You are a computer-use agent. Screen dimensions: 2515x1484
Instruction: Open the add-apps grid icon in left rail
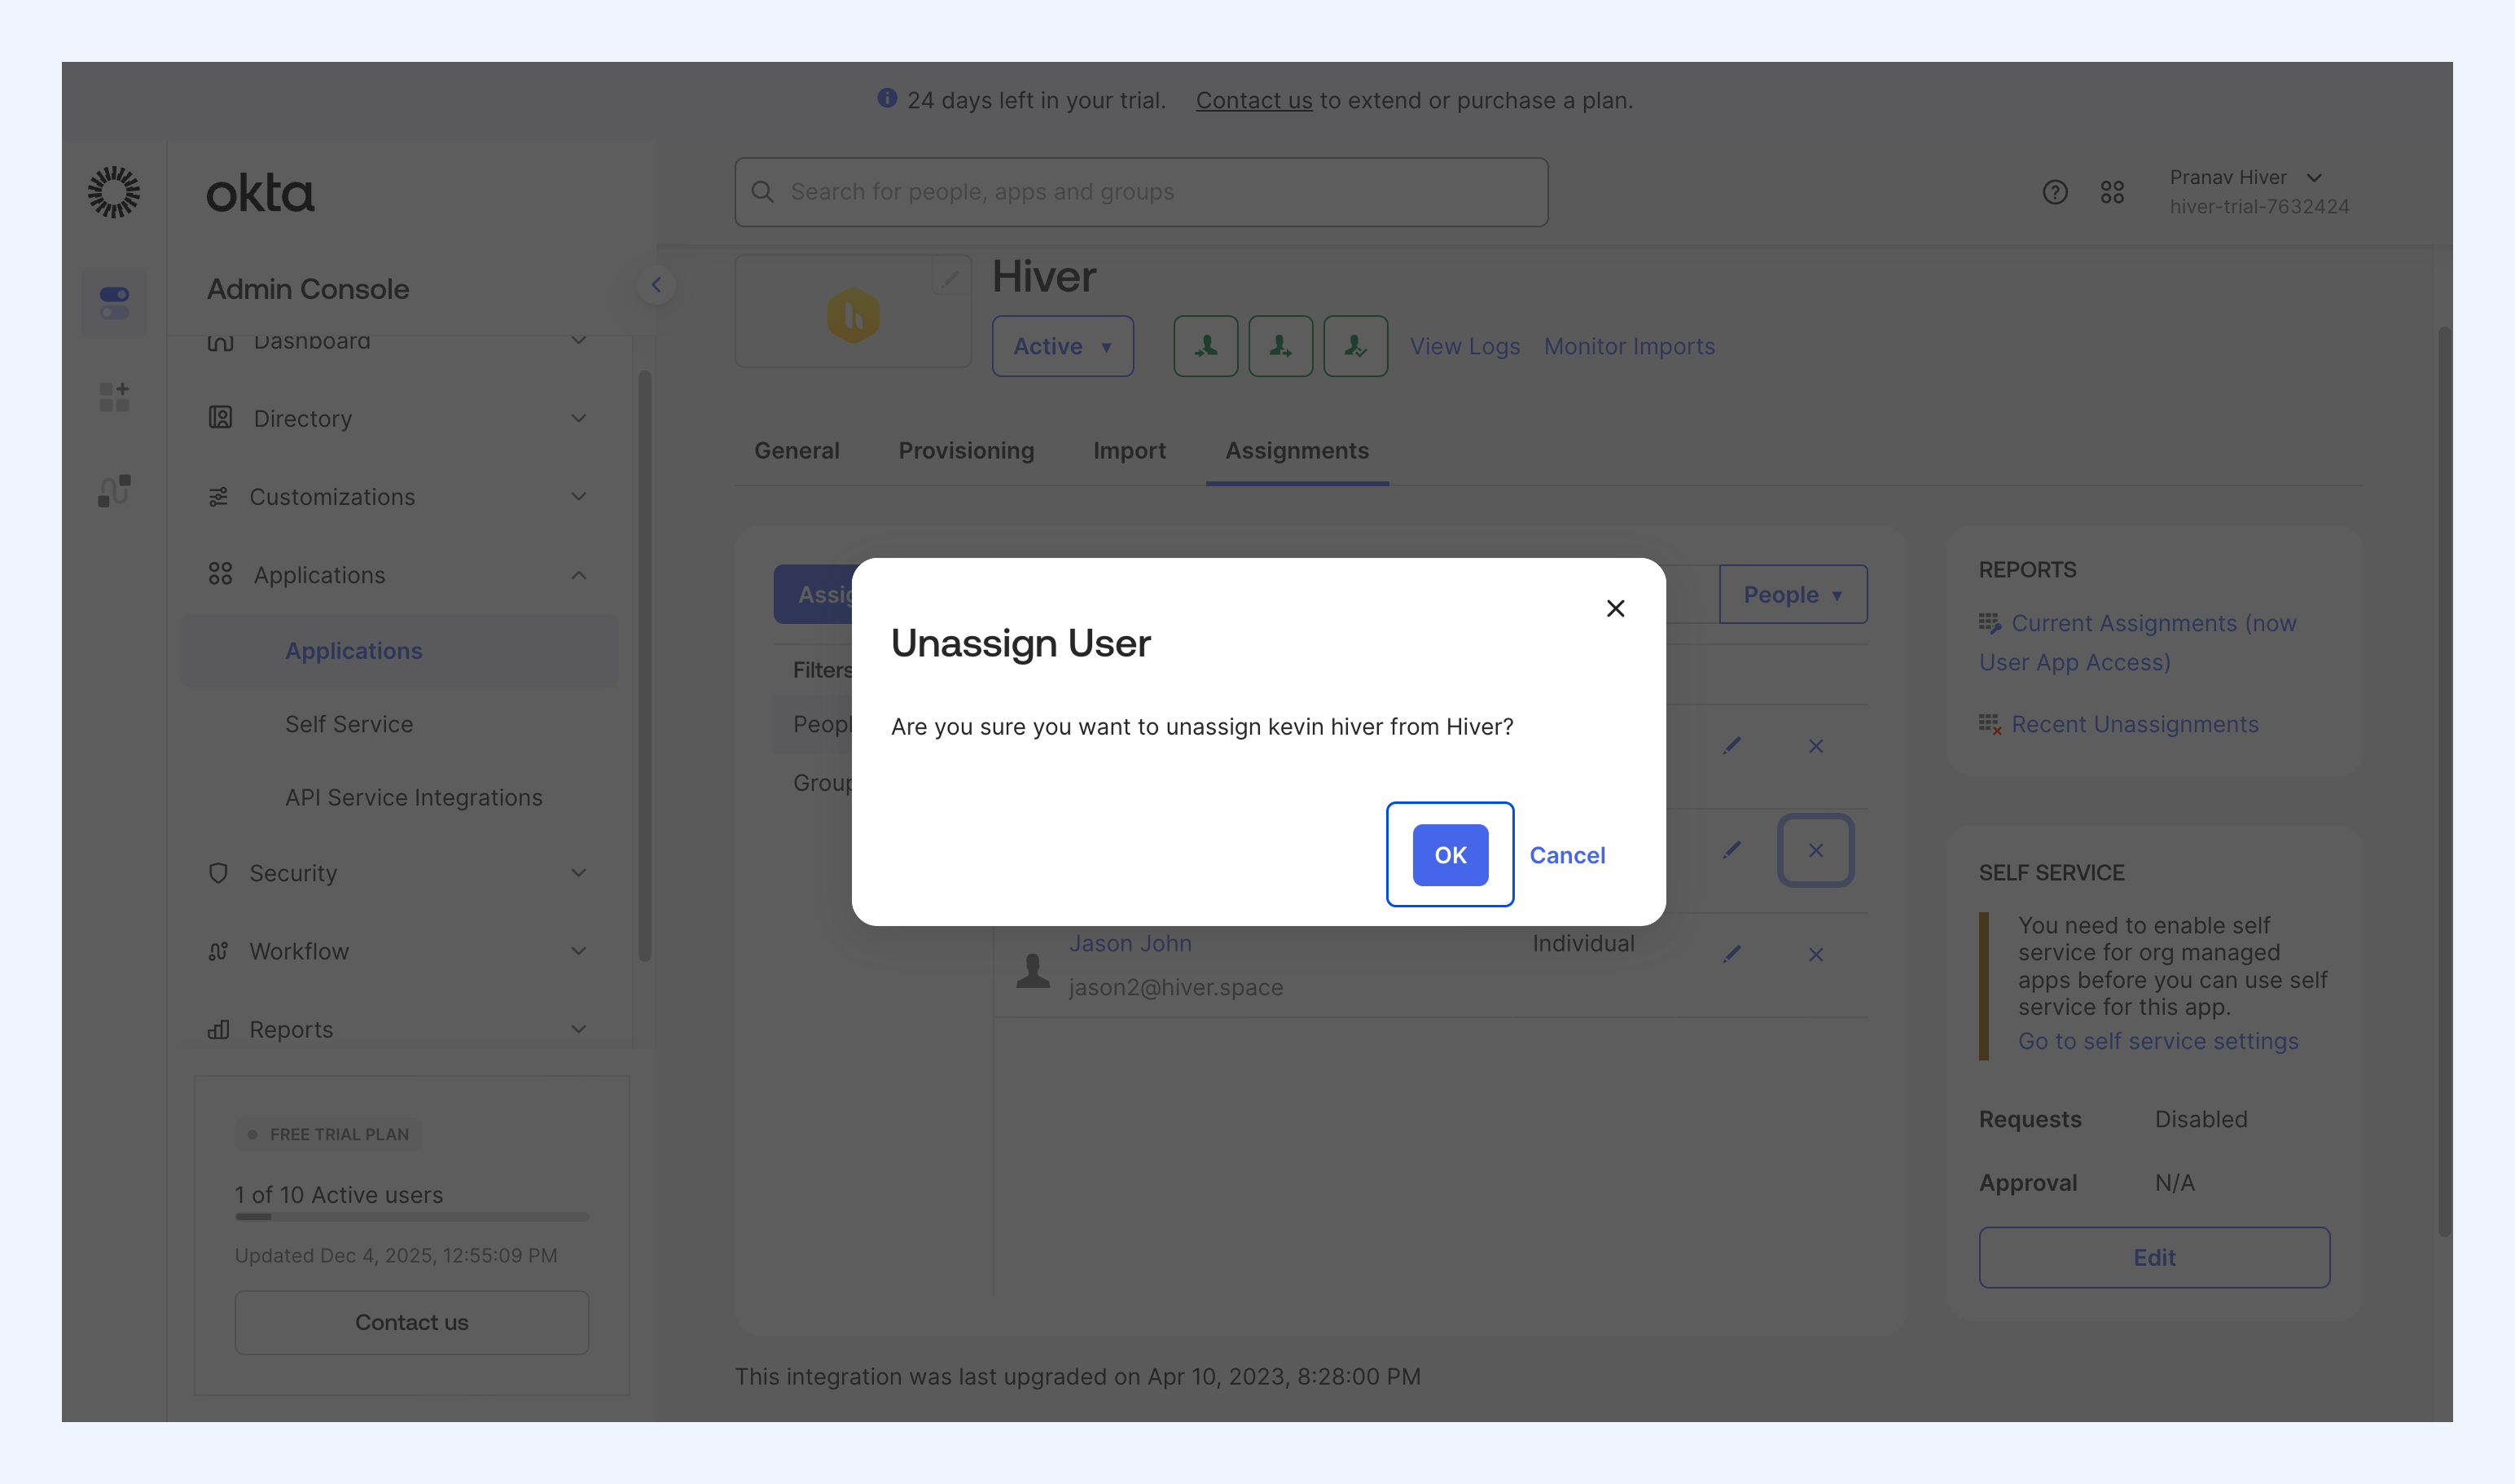[114, 397]
